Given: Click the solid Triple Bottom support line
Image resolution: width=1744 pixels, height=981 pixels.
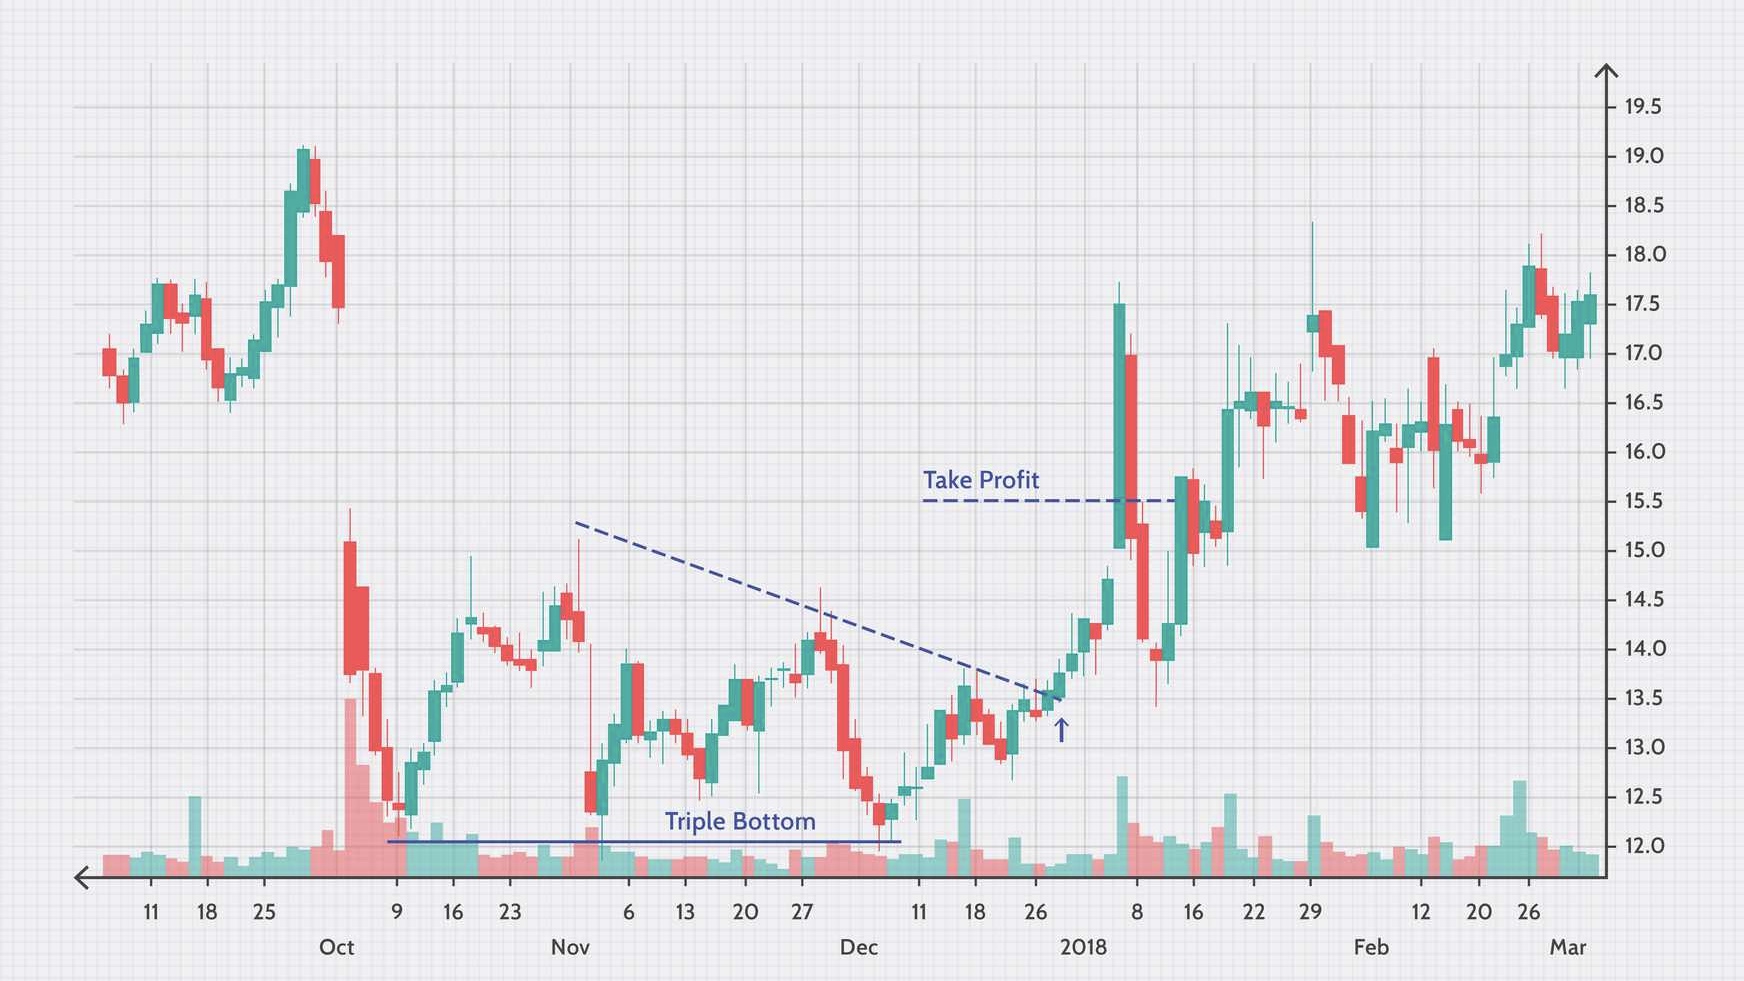Looking at the screenshot, I should (x=644, y=842).
